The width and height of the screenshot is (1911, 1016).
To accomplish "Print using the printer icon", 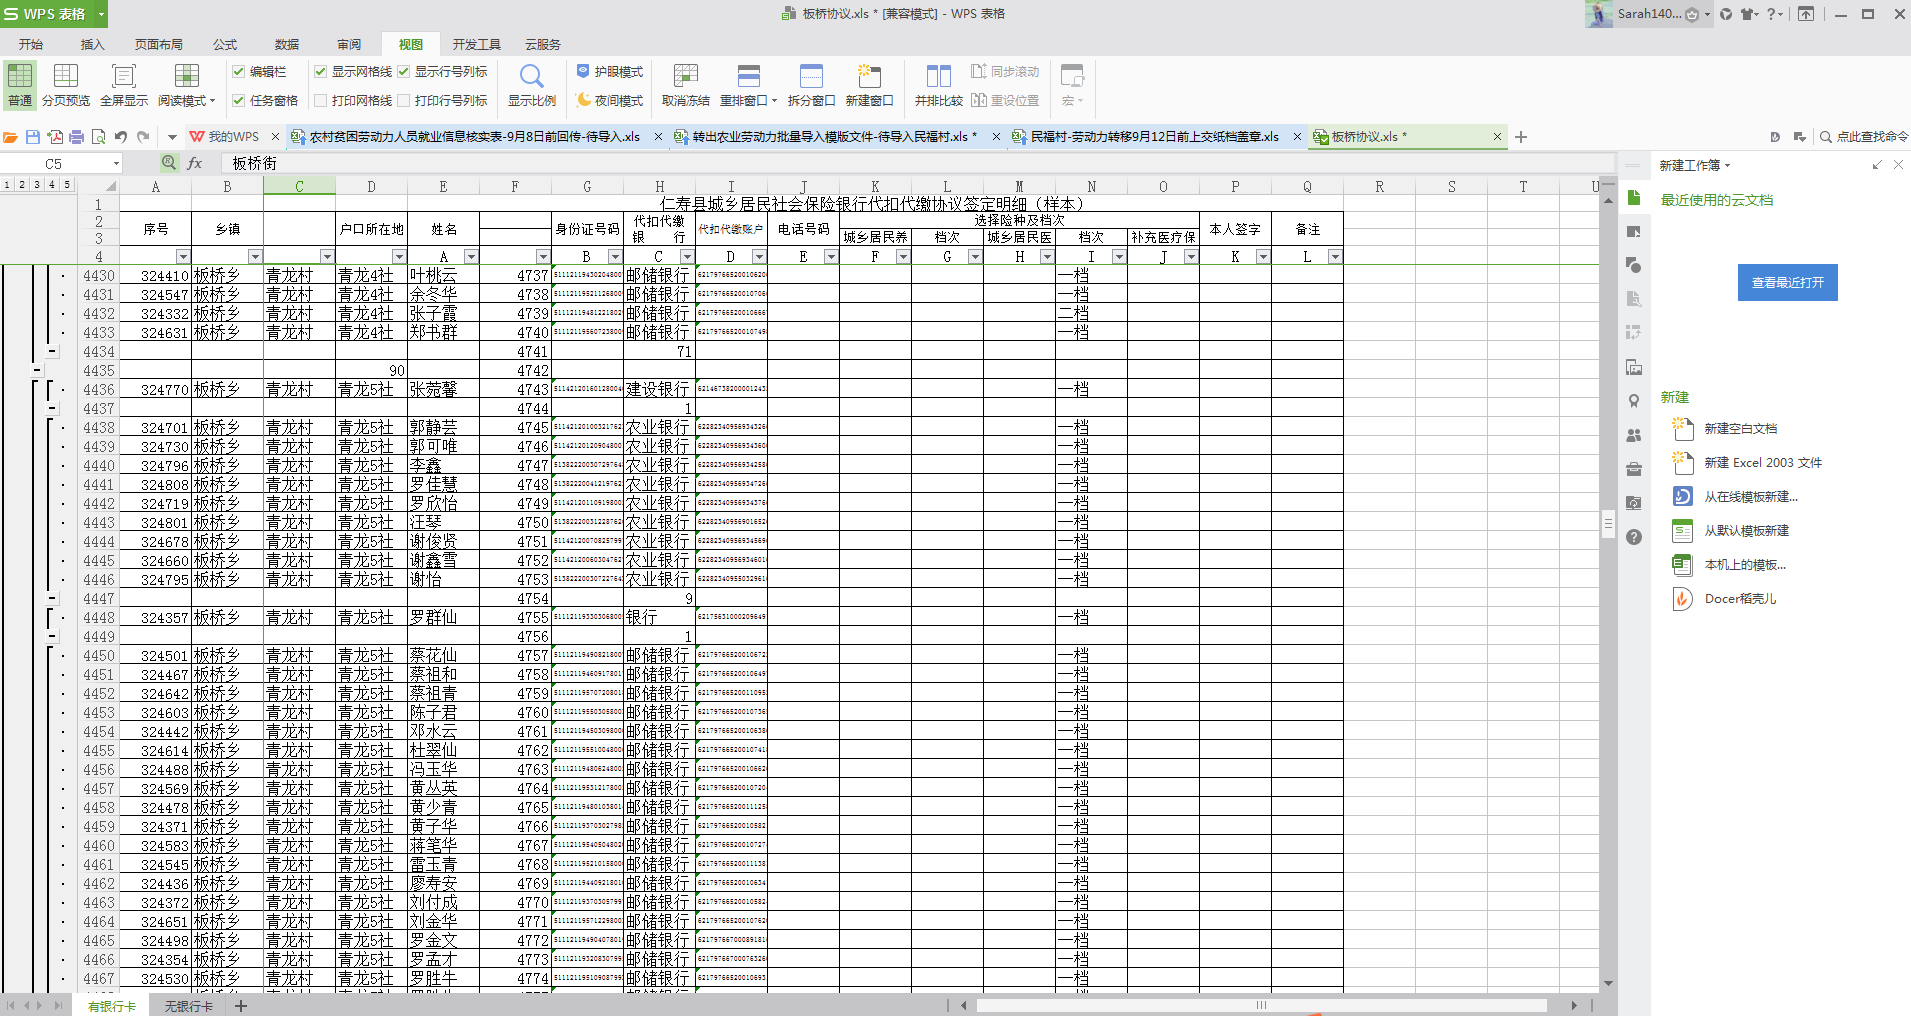I will click(x=77, y=137).
